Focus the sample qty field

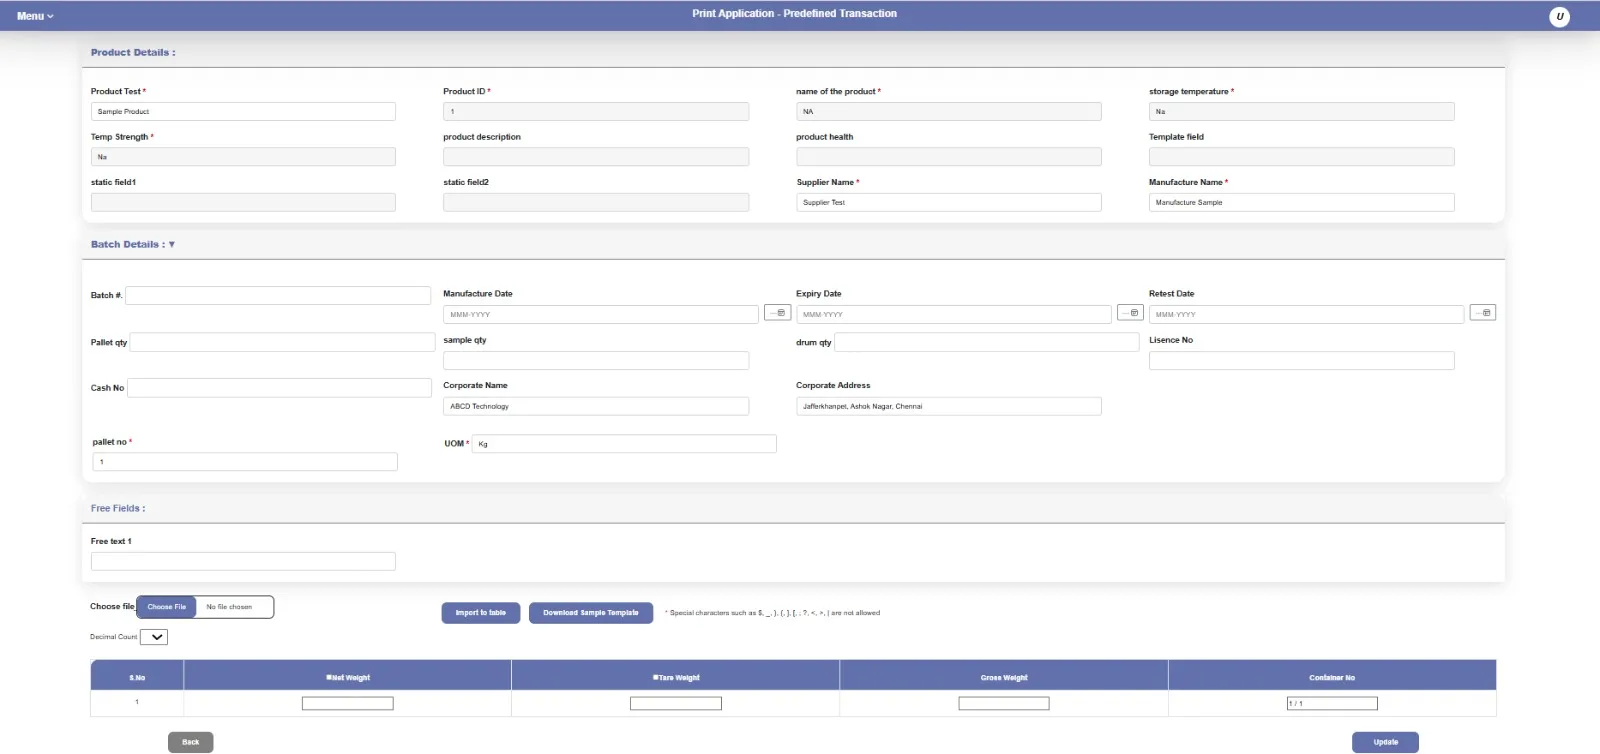pos(596,361)
